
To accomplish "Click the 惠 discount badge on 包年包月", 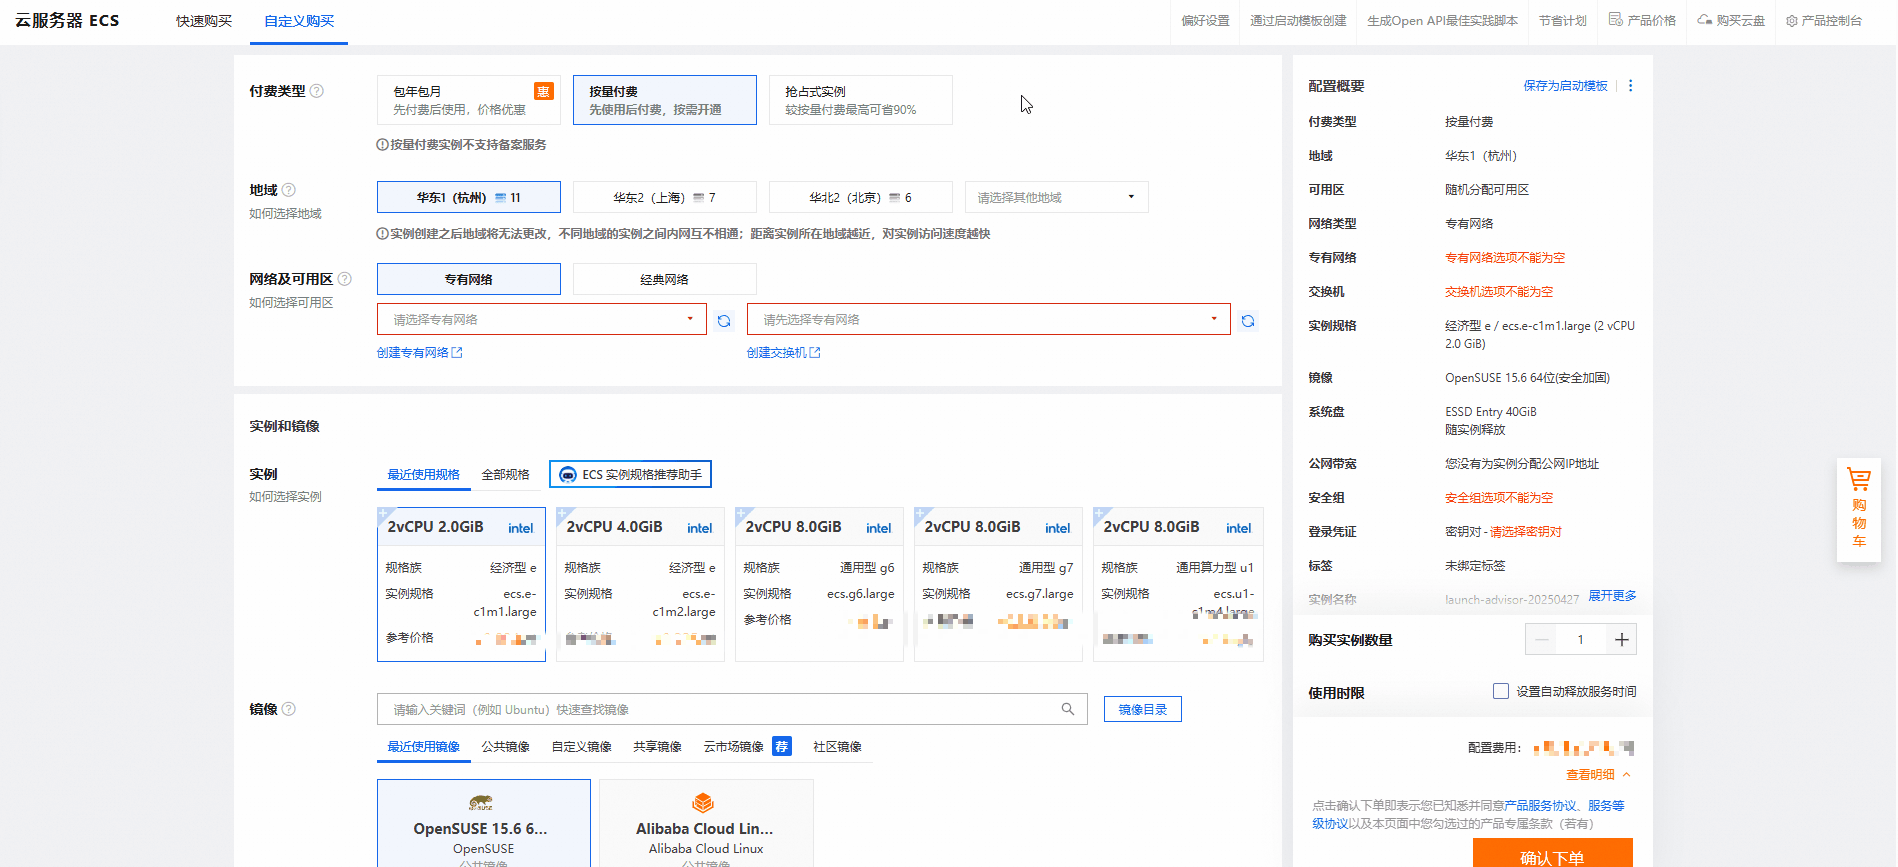I will [543, 91].
